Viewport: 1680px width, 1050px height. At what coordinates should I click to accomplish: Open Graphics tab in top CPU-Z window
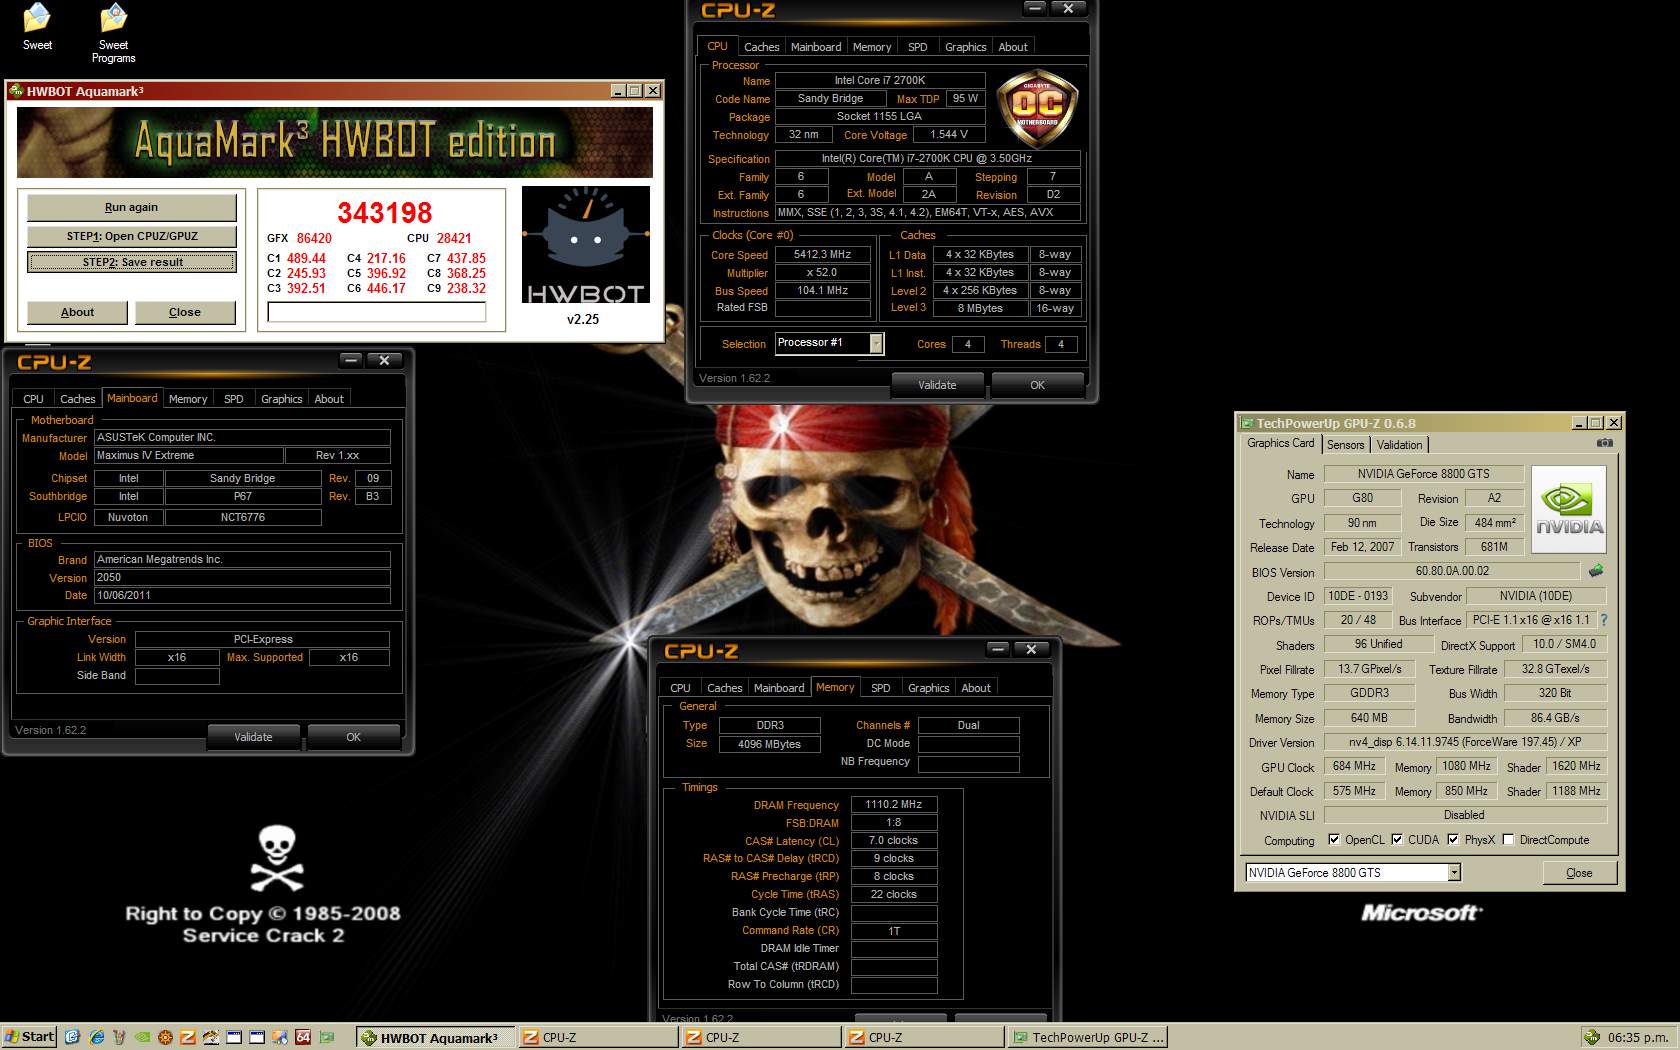point(965,47)
